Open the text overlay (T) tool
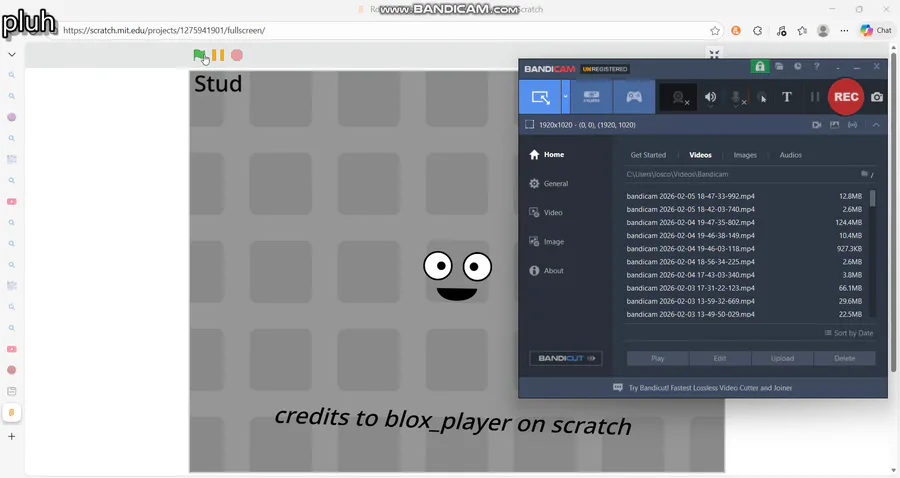 [x=787, y=97]
